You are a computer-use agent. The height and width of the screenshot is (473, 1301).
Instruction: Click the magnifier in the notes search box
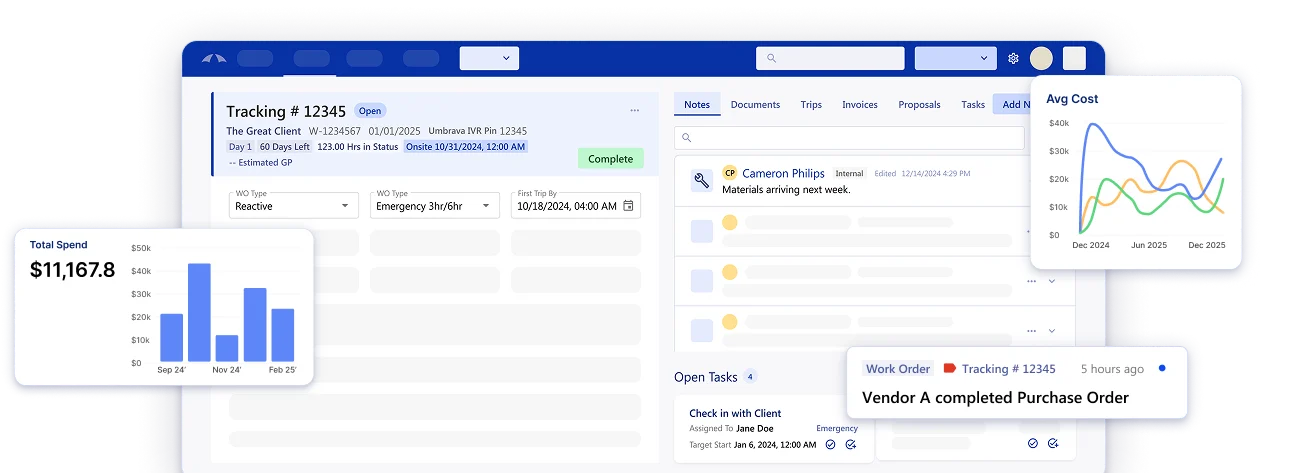(687, 138)
